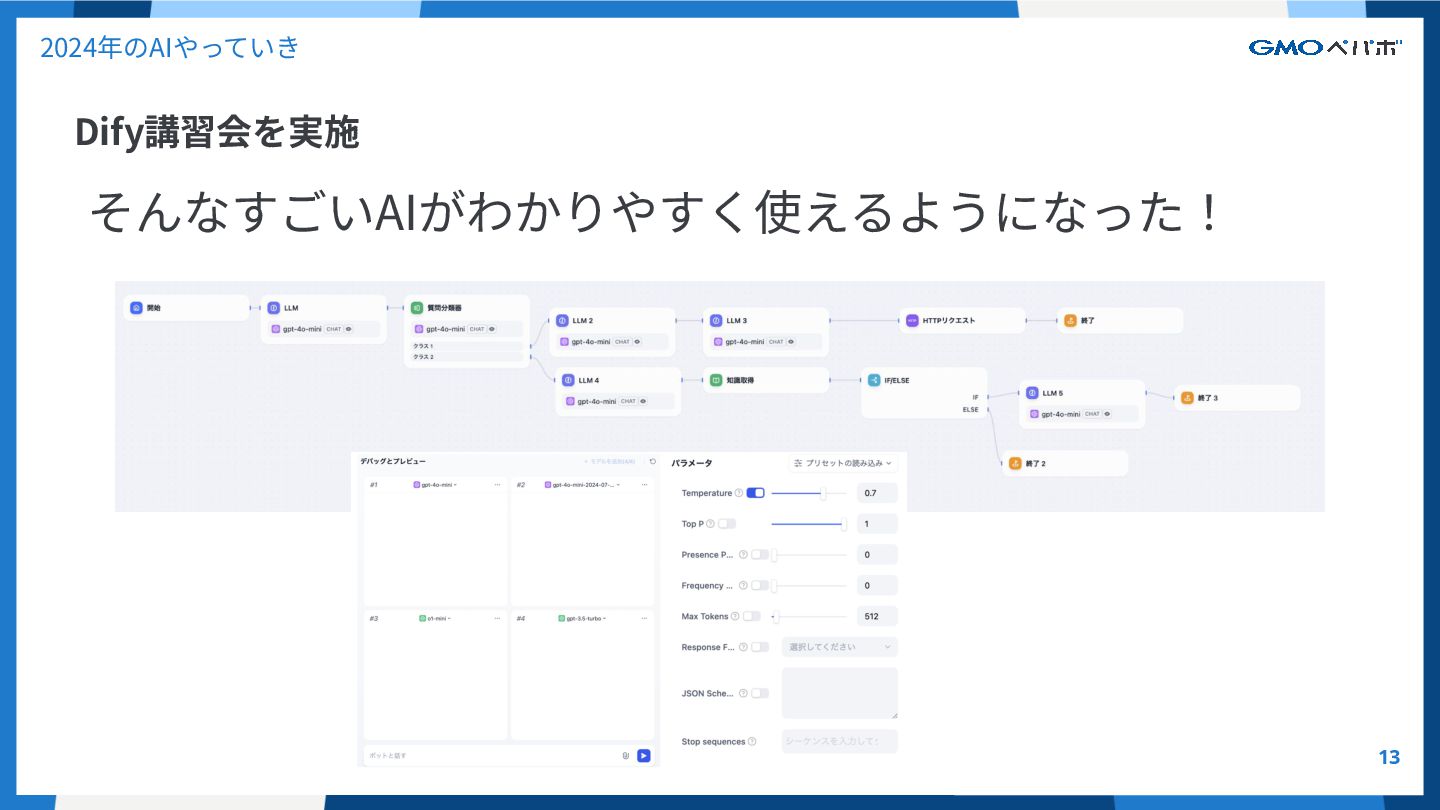
Task: Click the クラス 2 row in classifier node
Action: 468,356
